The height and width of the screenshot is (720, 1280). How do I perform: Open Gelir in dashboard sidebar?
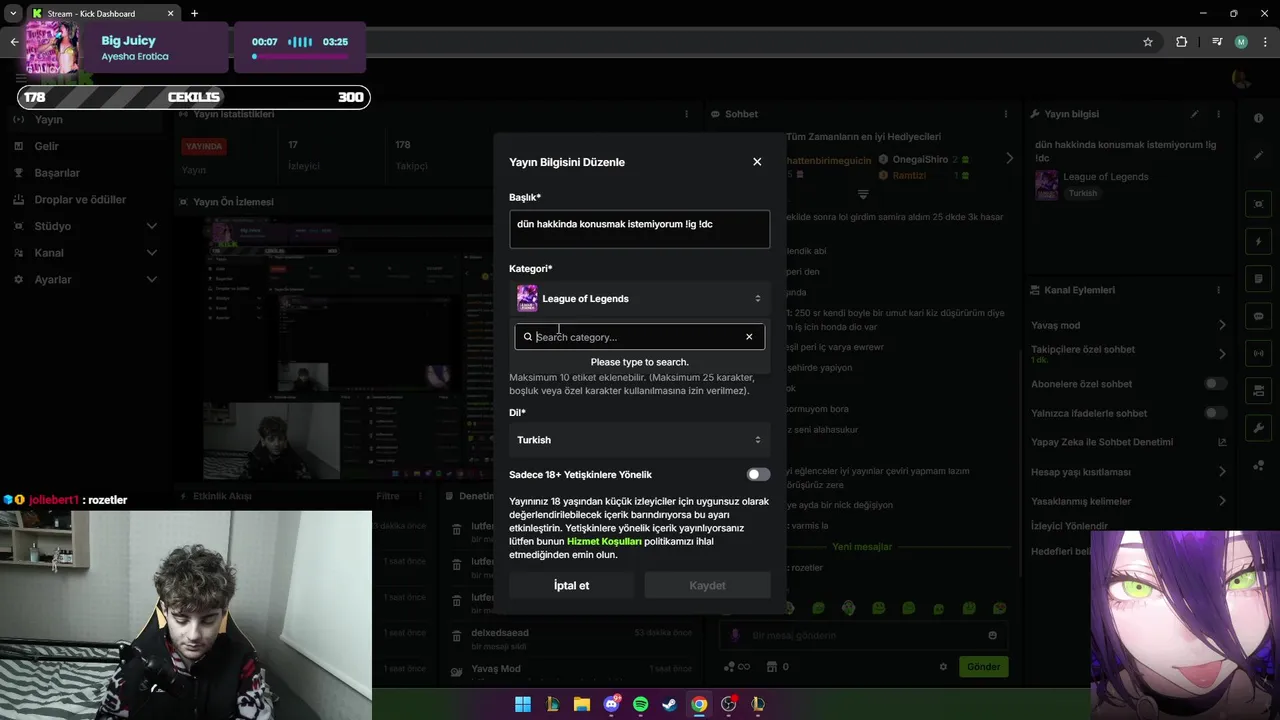[46, 146]
